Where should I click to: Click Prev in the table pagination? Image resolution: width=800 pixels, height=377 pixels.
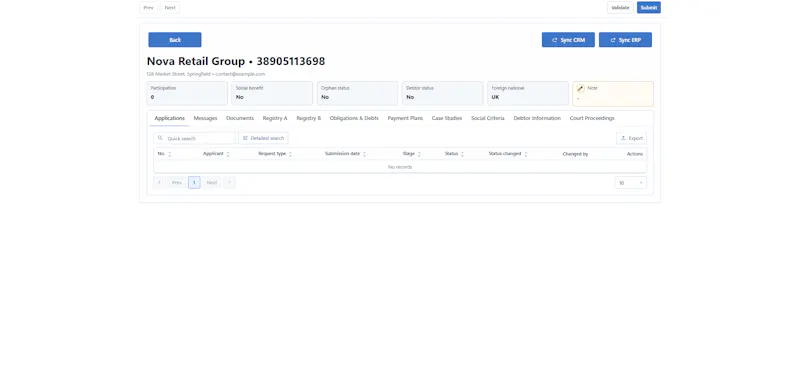coord(177,183)
